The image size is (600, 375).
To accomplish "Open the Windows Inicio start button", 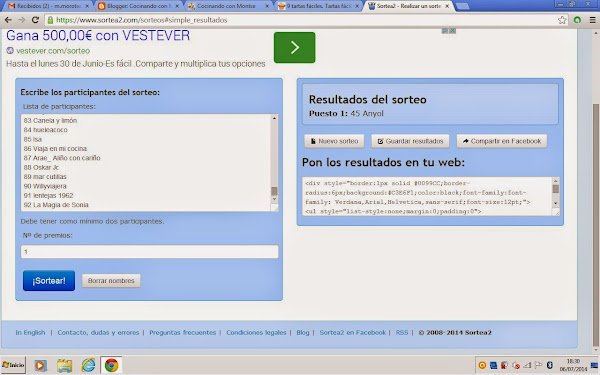I will click(x=13, y=365).
